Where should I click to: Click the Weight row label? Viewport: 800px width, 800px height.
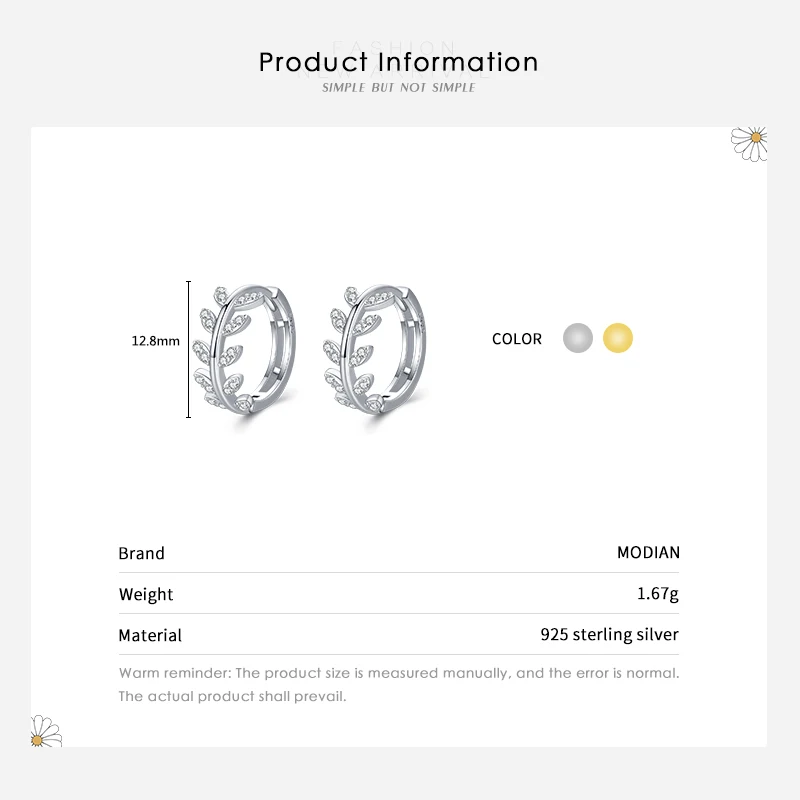point(146,594)
